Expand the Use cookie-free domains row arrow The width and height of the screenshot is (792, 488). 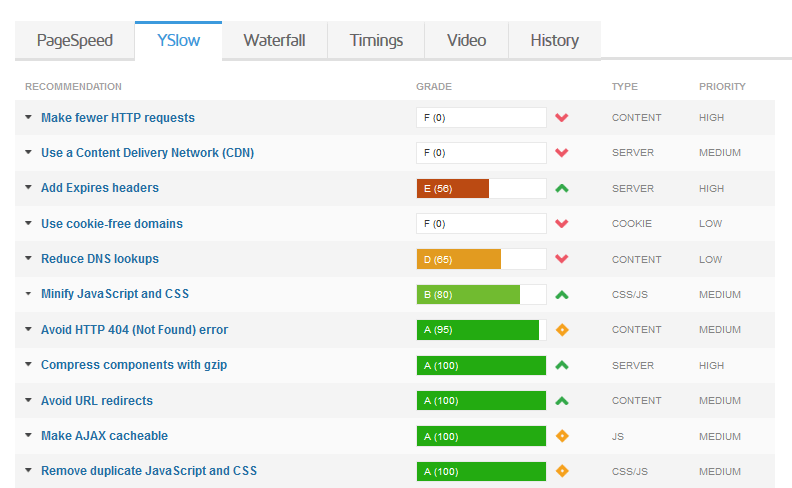[x=28, y=223]
